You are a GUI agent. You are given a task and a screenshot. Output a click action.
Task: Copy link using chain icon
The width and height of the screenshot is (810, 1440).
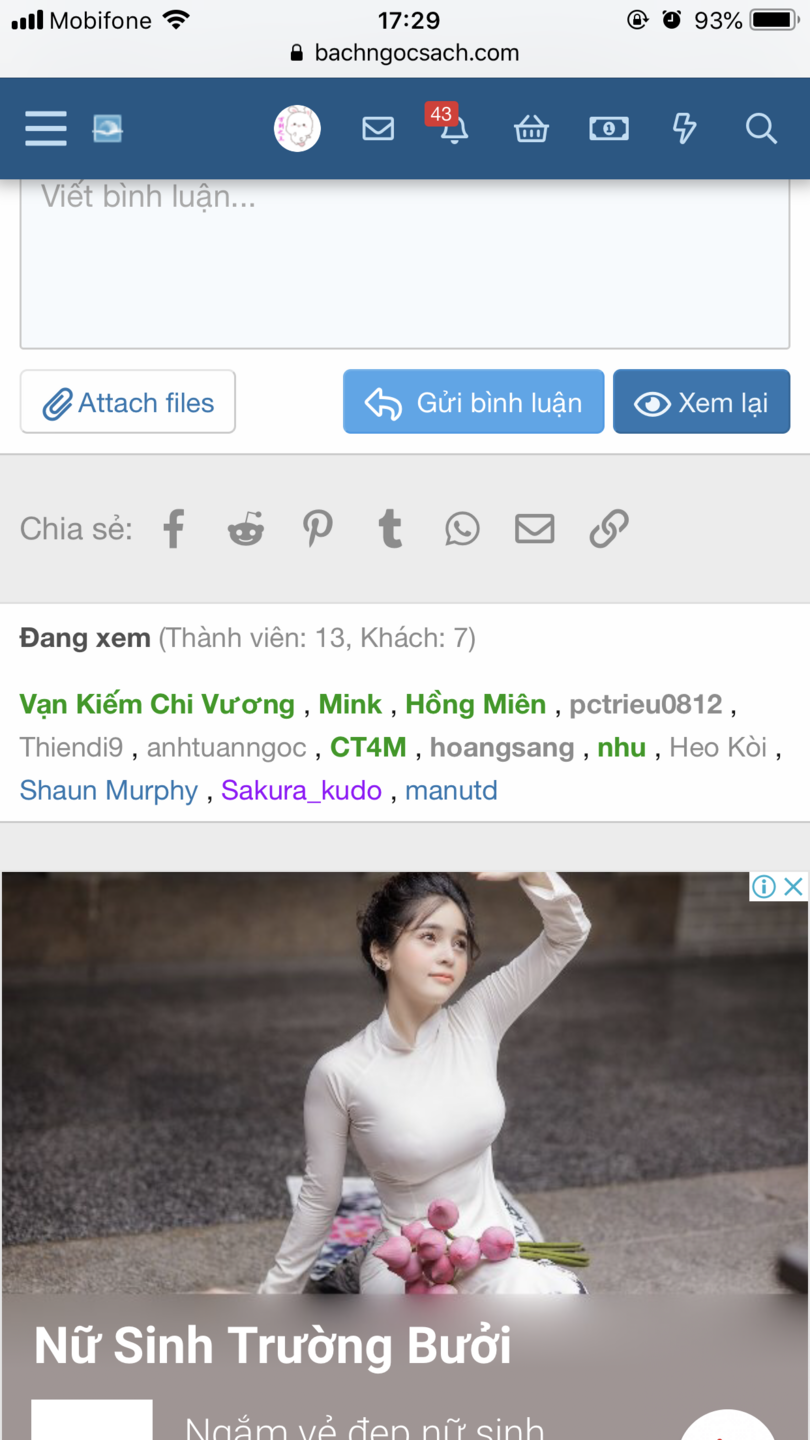point(608,528)
